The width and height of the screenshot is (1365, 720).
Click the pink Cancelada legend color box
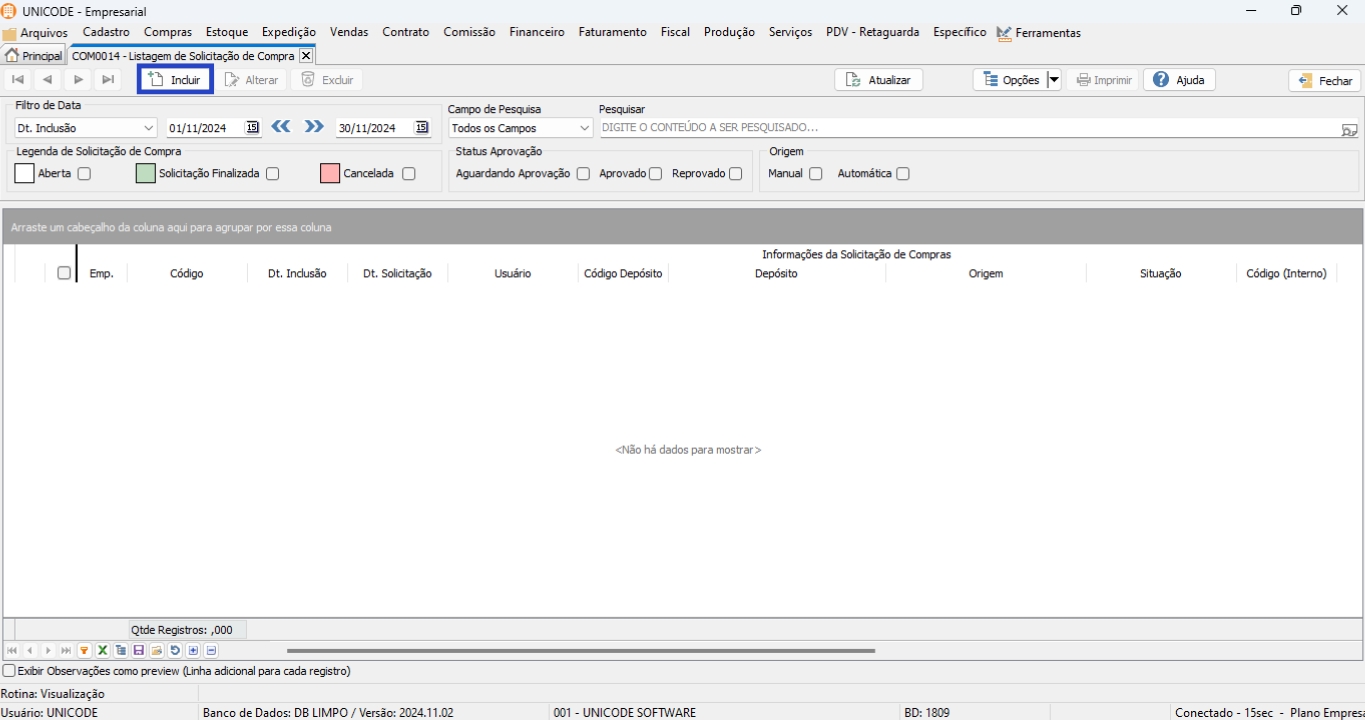(330, 174)
